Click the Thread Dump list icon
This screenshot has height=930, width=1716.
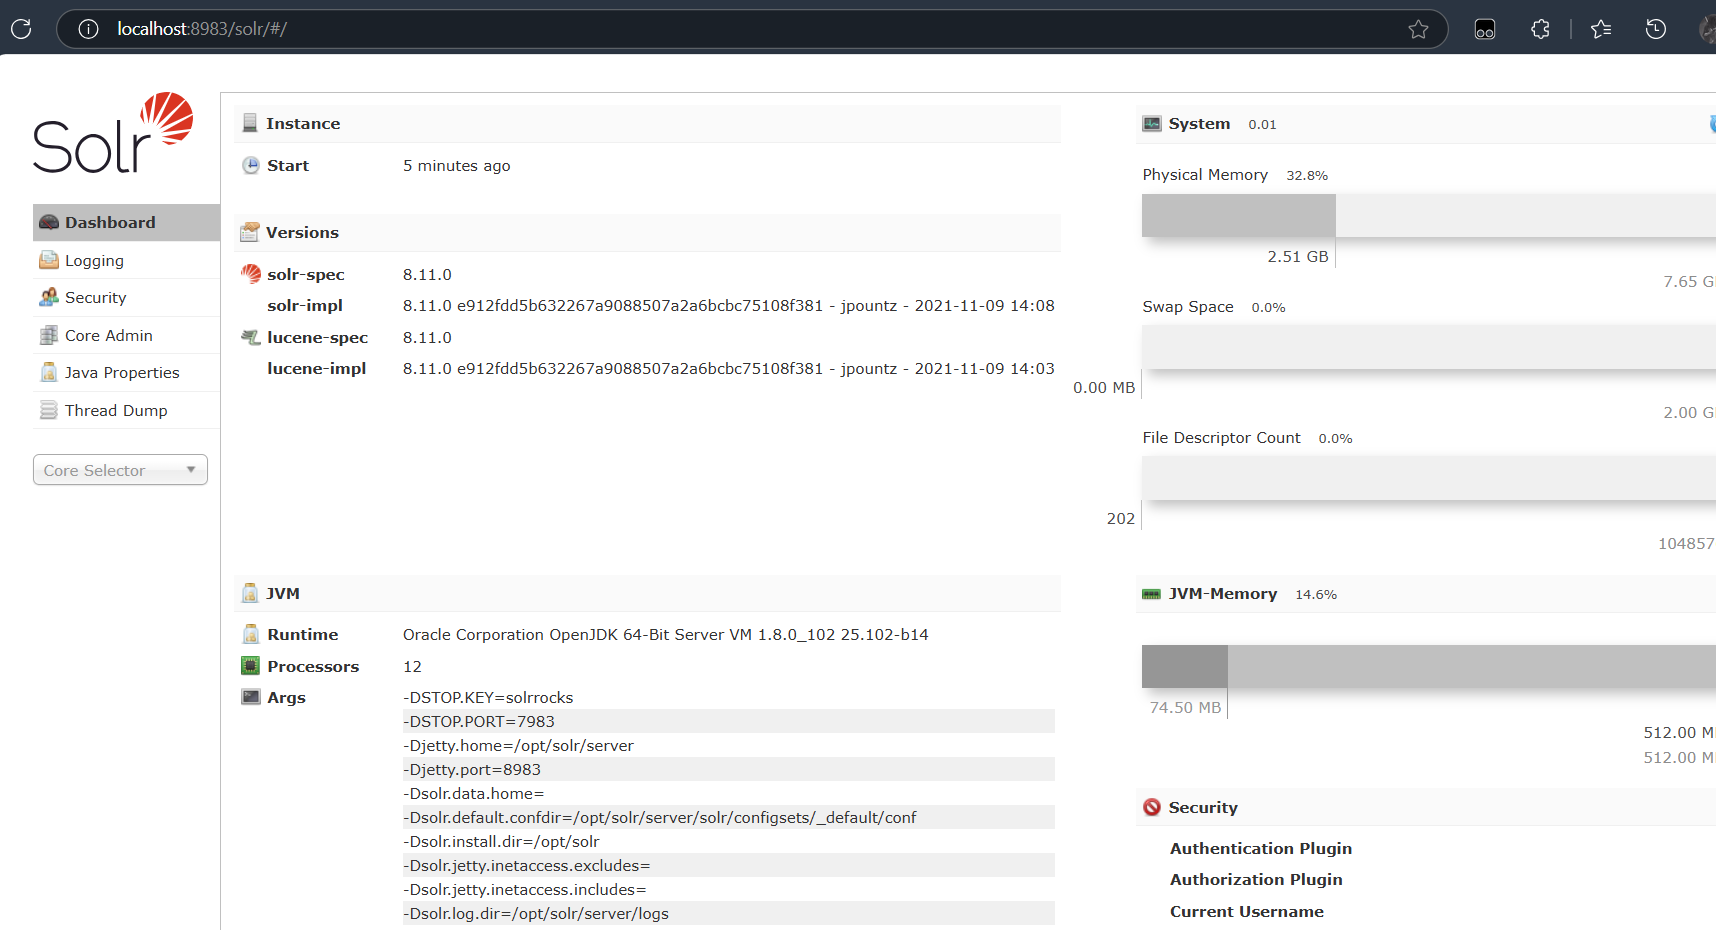[49, 410]
